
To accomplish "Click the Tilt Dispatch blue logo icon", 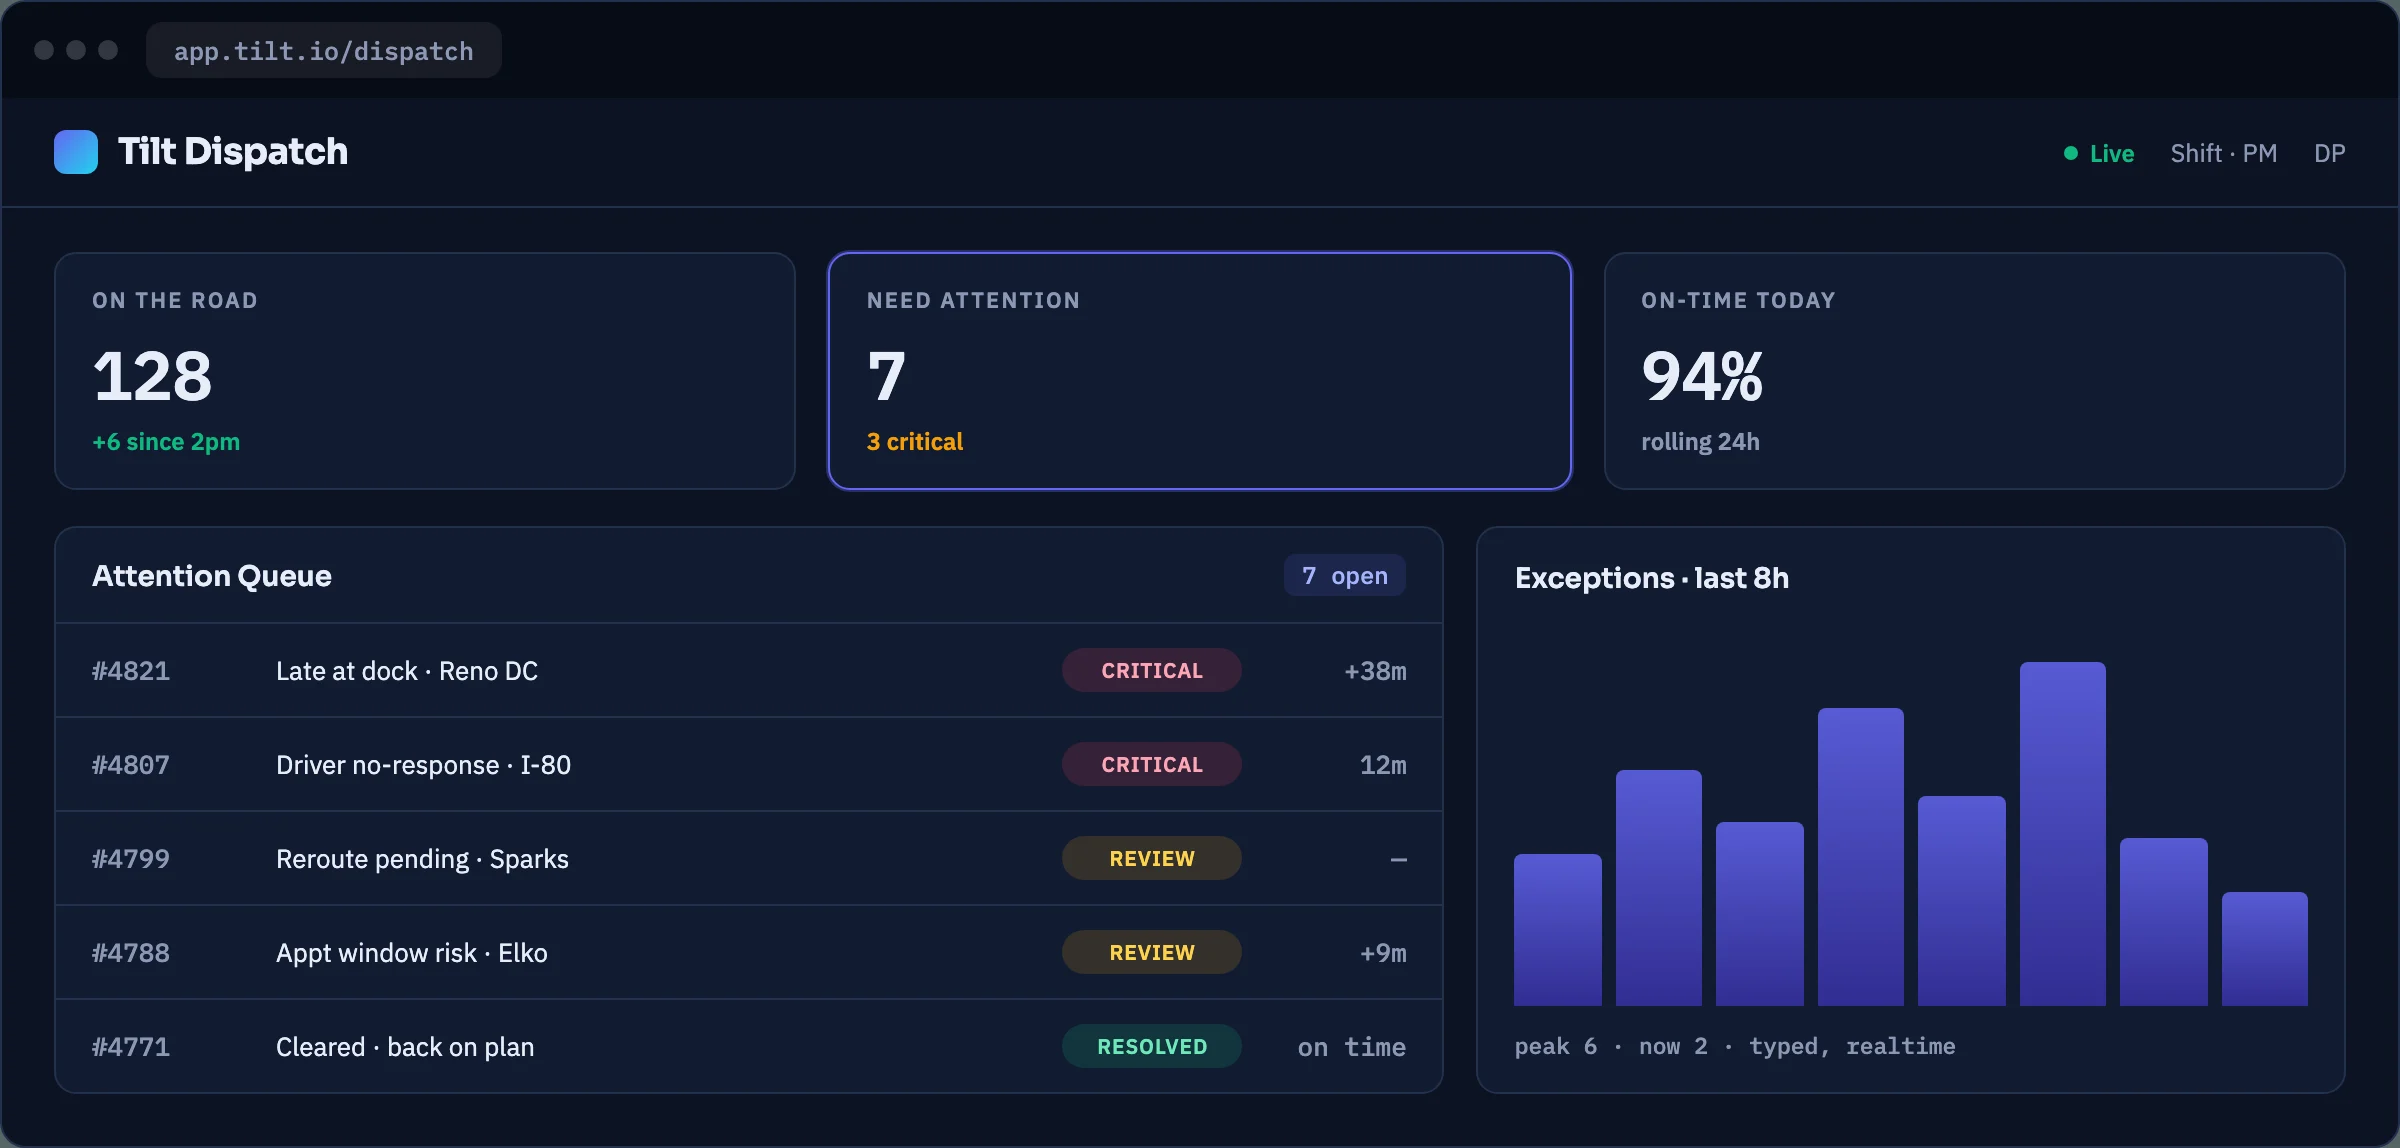I will (x=76, y=152).
